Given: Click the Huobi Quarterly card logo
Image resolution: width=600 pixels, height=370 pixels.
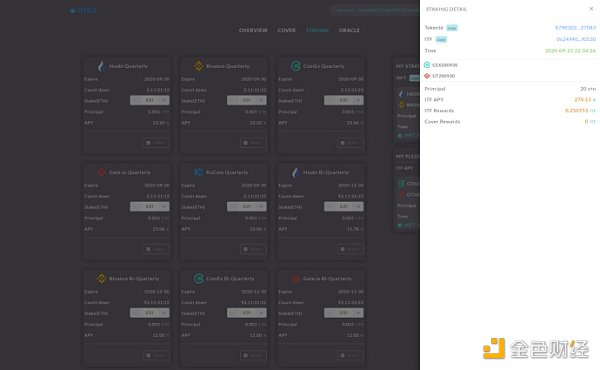Looking at the screenshot, I should 102,66.
